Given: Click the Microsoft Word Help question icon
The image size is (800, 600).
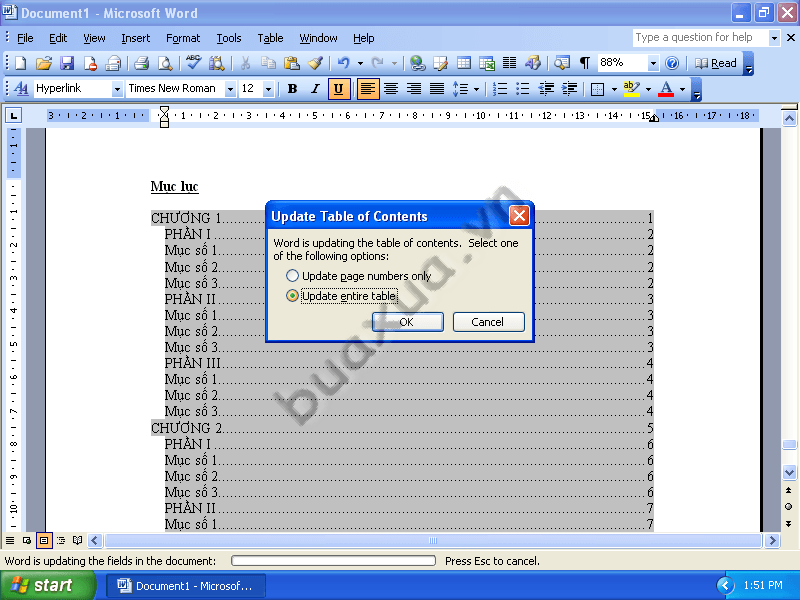Looking at the screenshot, I should coord(672,63).
